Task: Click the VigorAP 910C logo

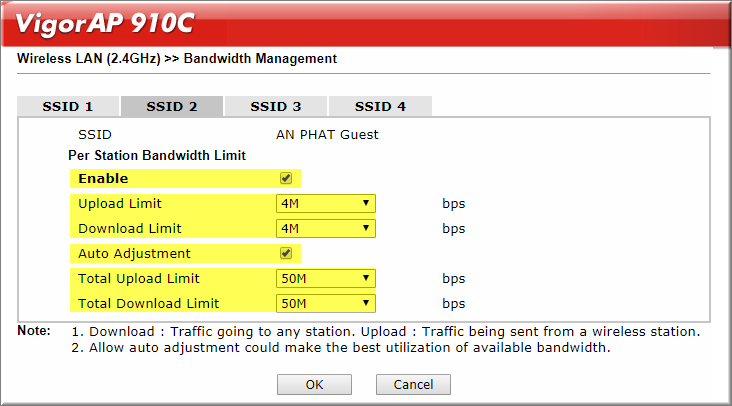Action: [105, 23]
